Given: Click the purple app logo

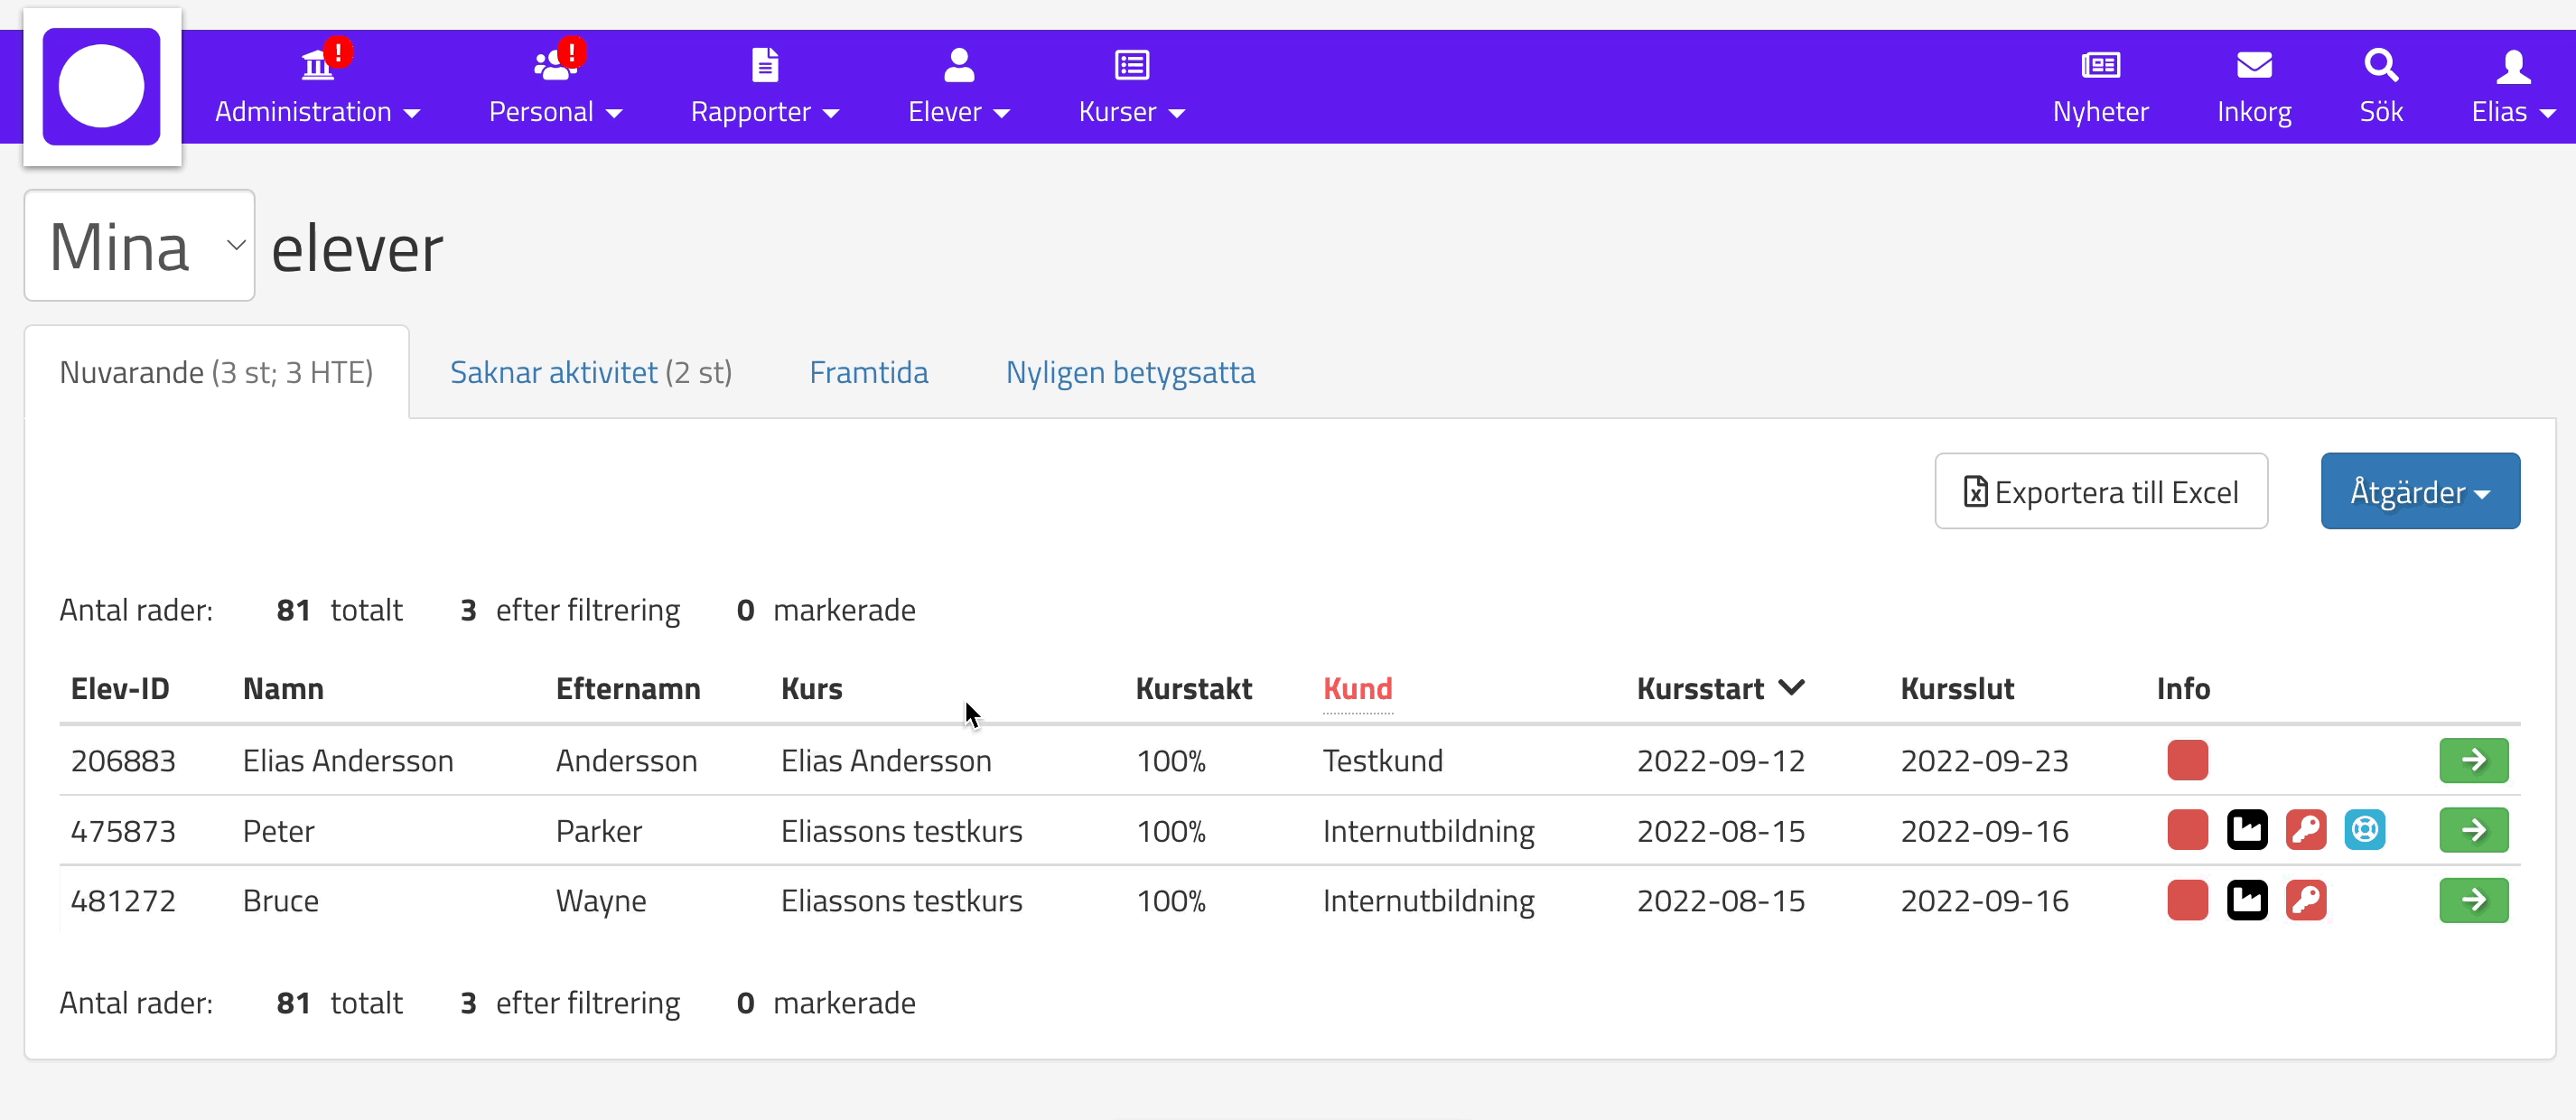Looking at the screenshot, I should click(x=102, y=87).
